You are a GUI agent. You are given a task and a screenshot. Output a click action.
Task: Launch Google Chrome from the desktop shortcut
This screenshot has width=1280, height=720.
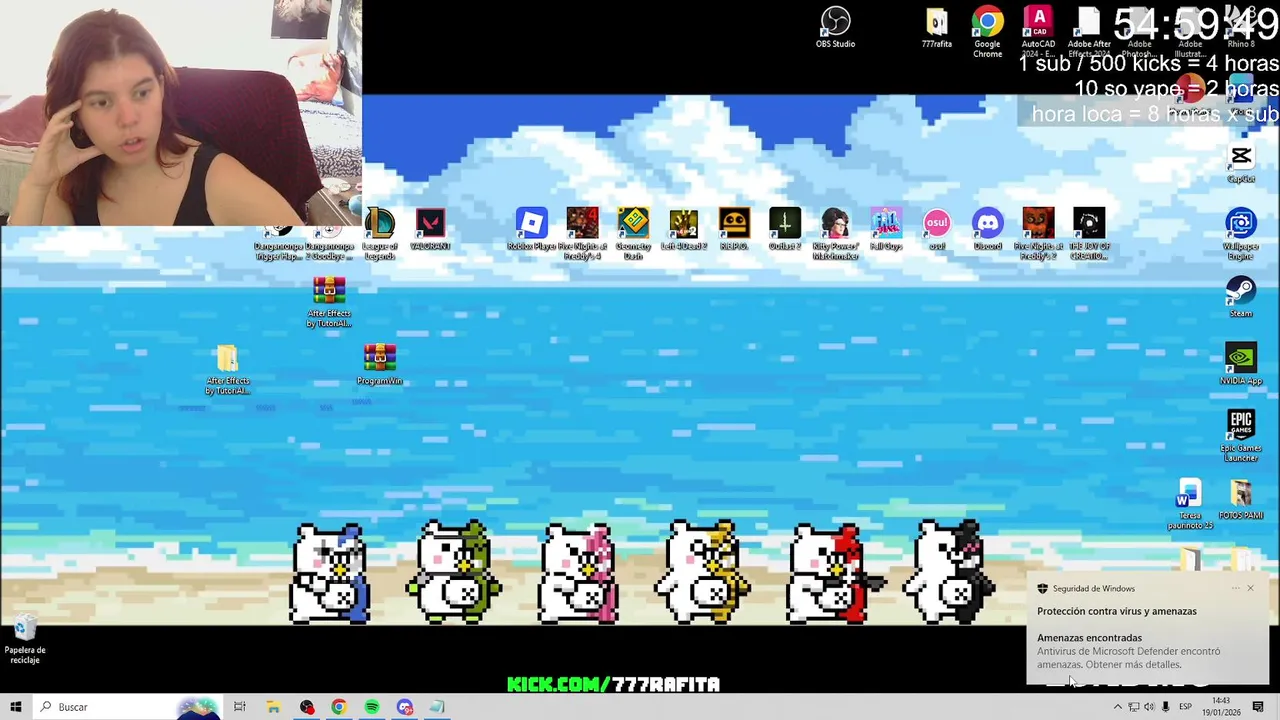tap(987, 32)
